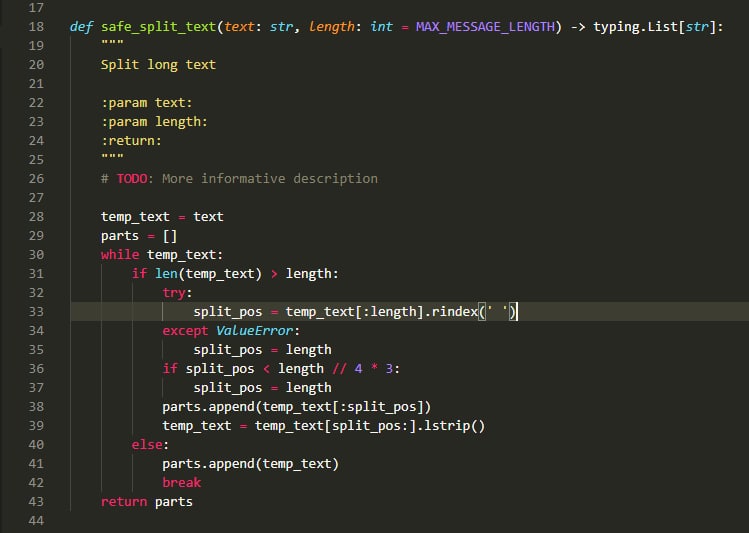Click the 'break' keyword
Viewport: 749px width, 533px height.
coord(182,482)
